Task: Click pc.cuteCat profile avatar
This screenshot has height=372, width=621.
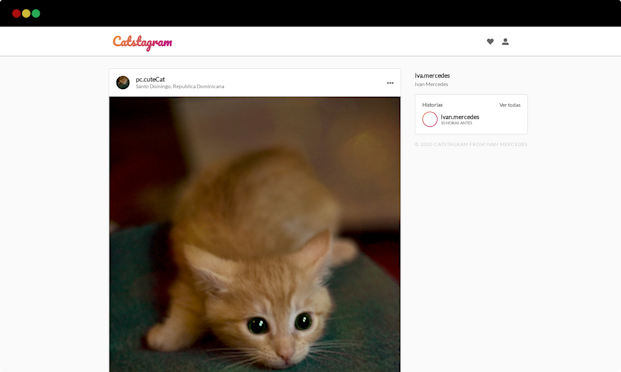Action: coord(123,82)
